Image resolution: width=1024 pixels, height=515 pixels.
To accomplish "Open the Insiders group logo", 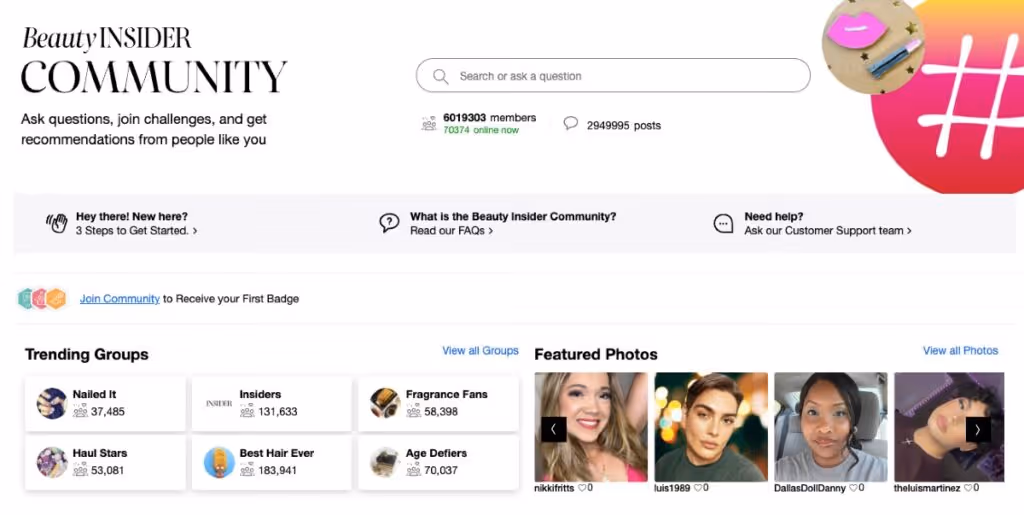I will coord(219,403).
